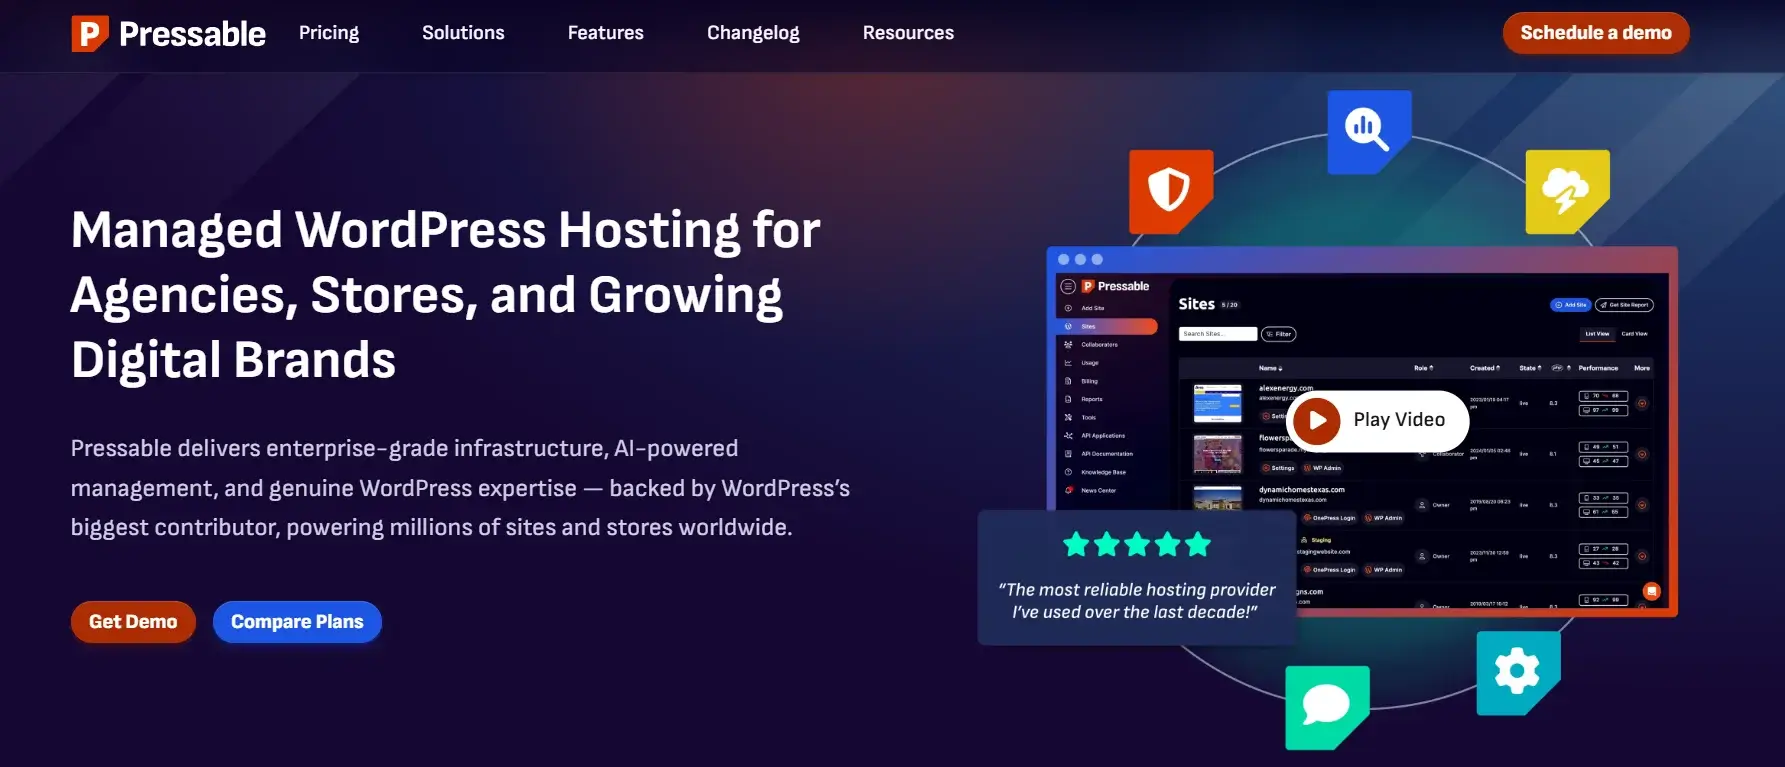Click the blue Add Site button in preview
1785x767 pixels.
pos(1570,305)
